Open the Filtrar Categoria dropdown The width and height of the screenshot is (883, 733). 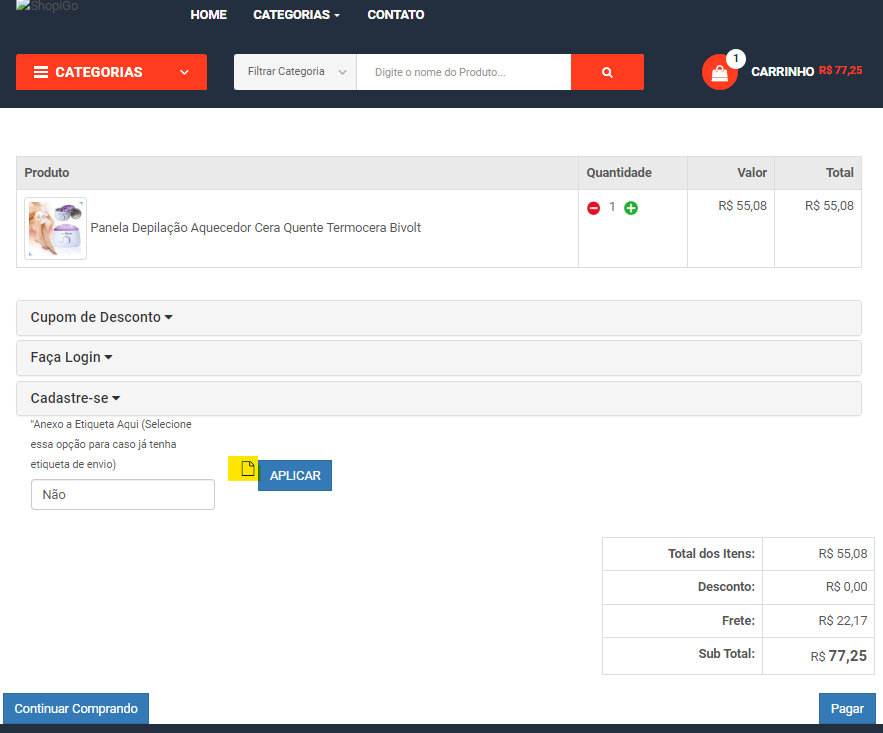(295, 72)
